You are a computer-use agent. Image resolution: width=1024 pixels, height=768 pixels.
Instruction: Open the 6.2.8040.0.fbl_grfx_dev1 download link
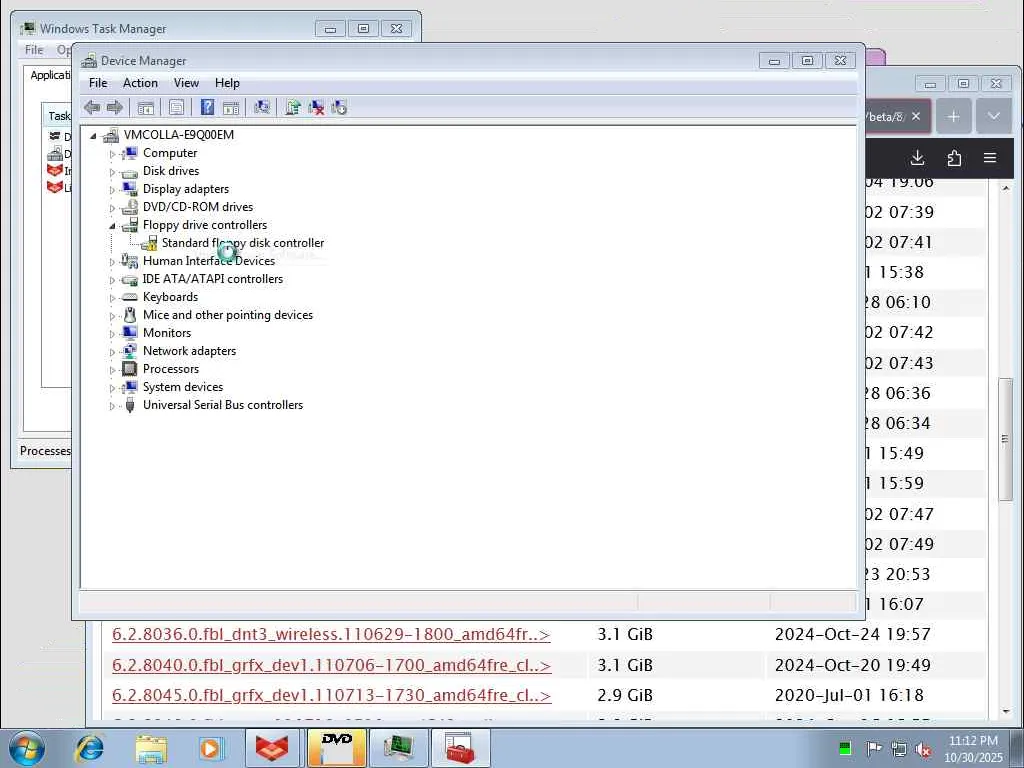coord(331,665)
